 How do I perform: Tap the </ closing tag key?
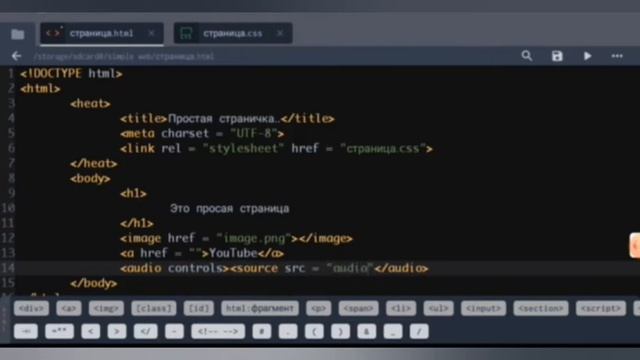(x=146, y=331)
